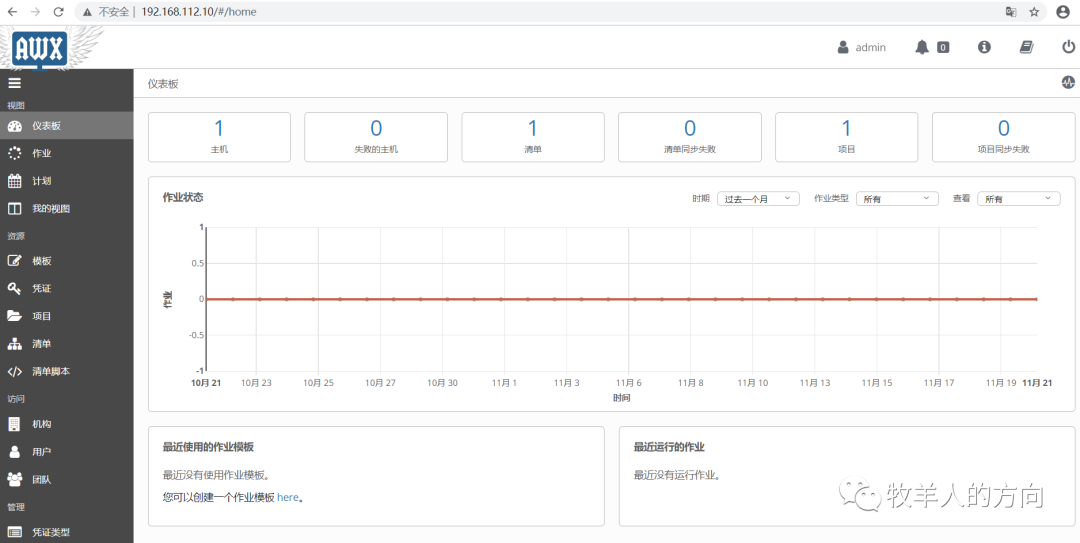
Task: Click the power logout icon
Action: [x=1068, y=47]
